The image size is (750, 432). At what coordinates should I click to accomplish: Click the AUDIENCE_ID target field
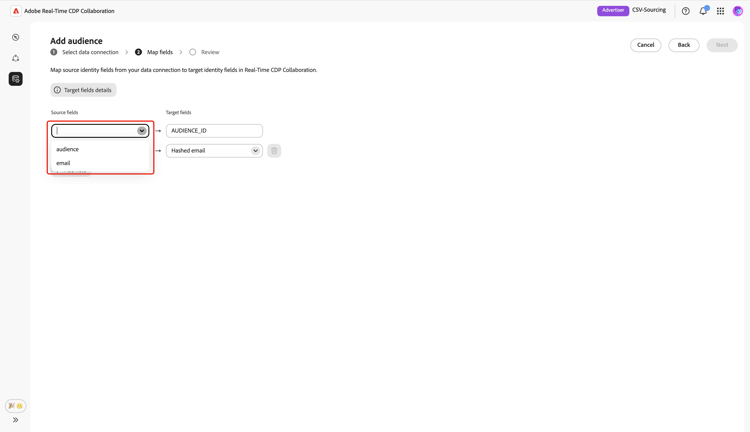coord(214,131)
